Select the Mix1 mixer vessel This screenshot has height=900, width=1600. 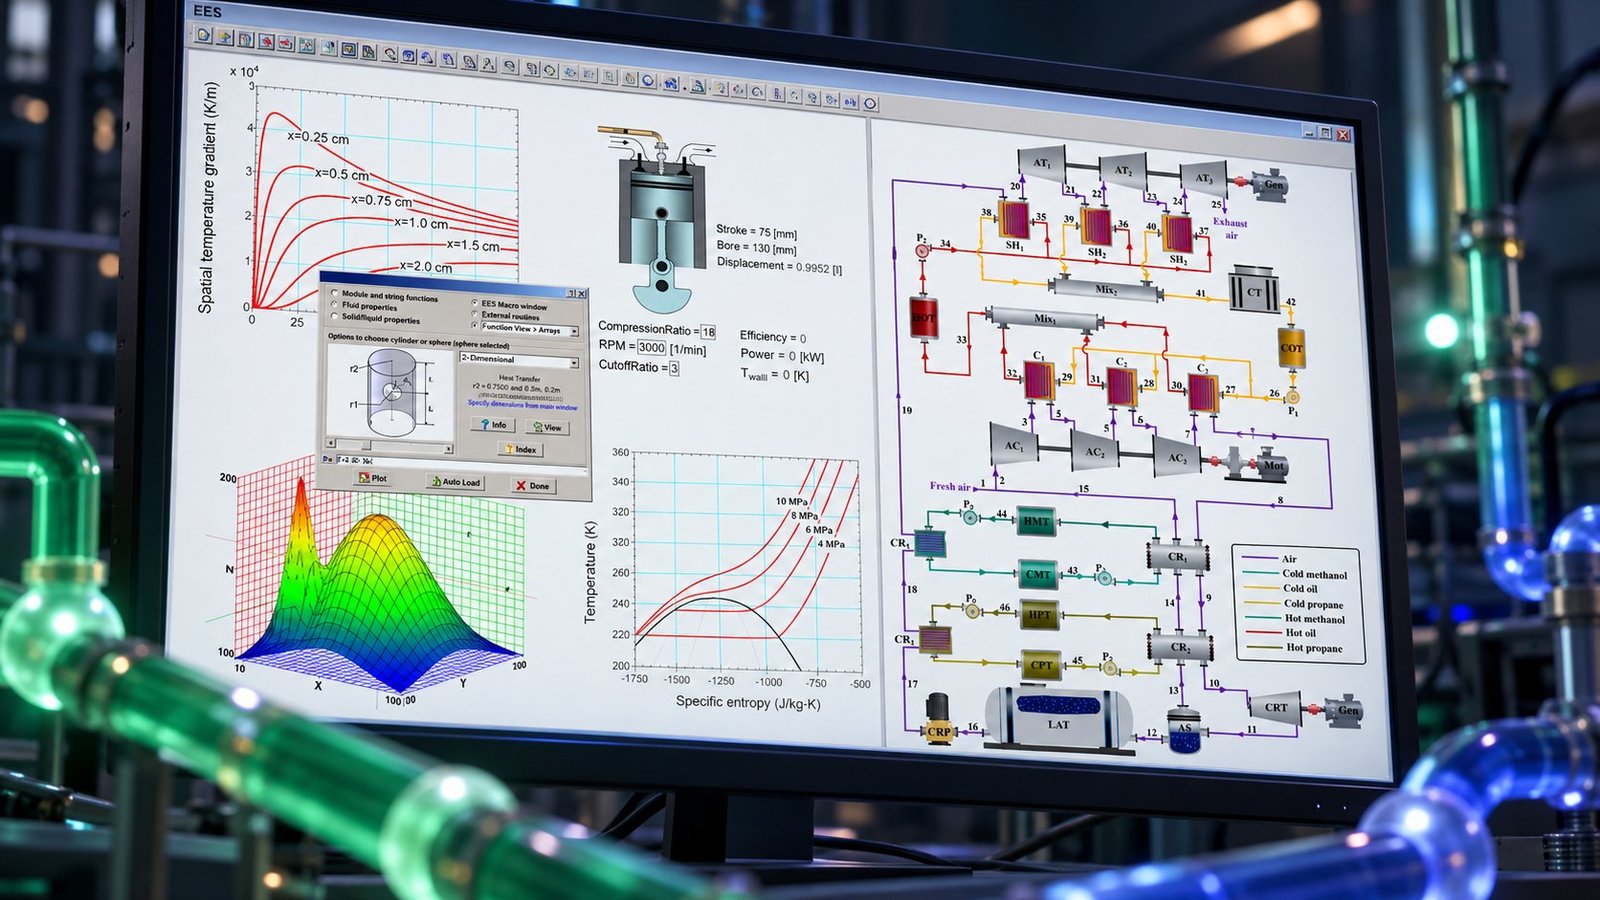(1045, 320)
